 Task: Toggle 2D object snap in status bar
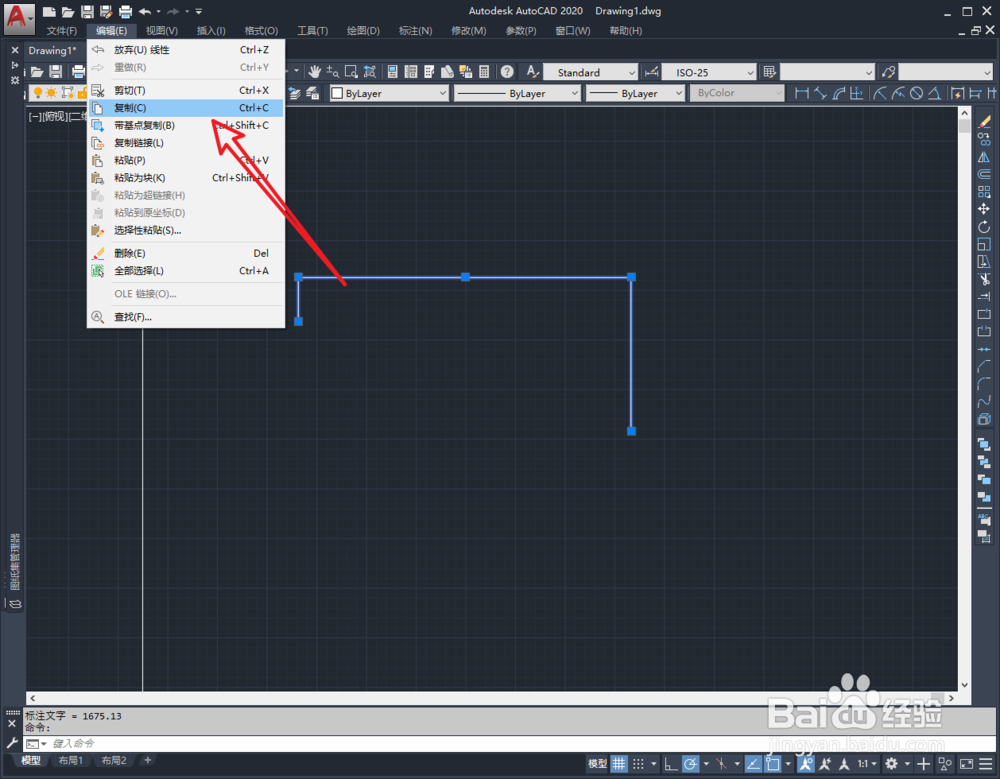click(x=773, y=764)
